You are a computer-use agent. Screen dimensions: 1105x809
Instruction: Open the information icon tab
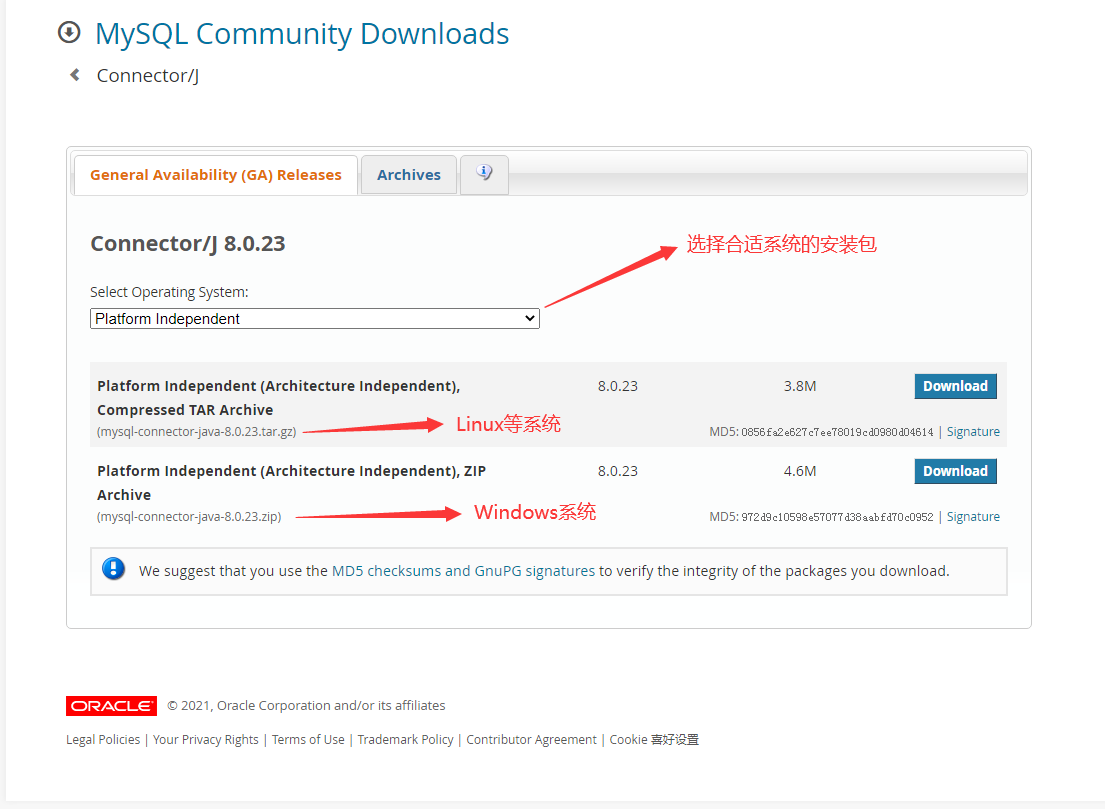pos(484,173)
